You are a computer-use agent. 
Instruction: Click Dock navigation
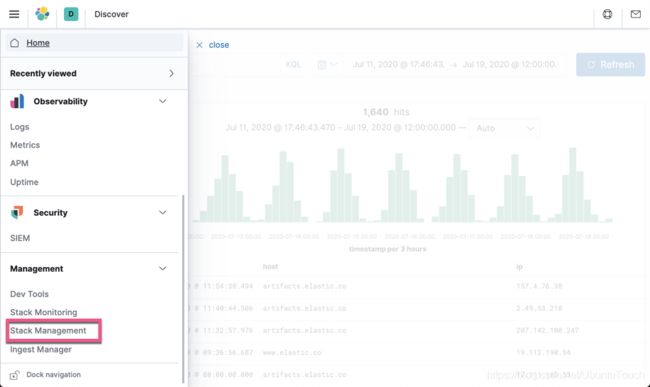click(53, 375)
